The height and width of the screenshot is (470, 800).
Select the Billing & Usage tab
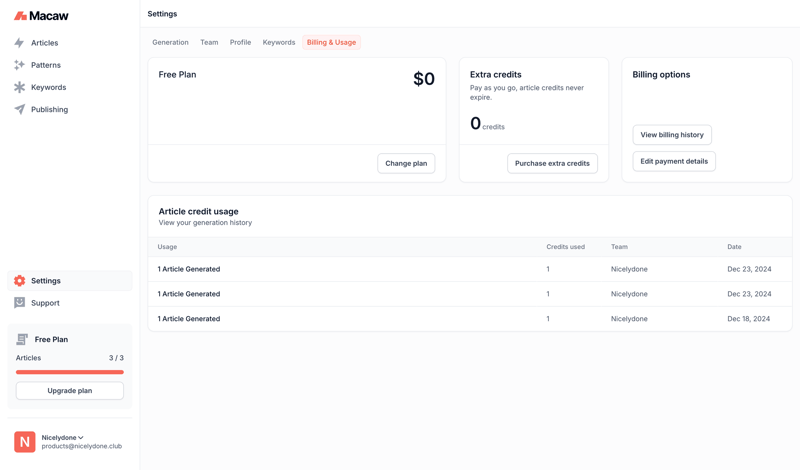click(x=331, y=42)
